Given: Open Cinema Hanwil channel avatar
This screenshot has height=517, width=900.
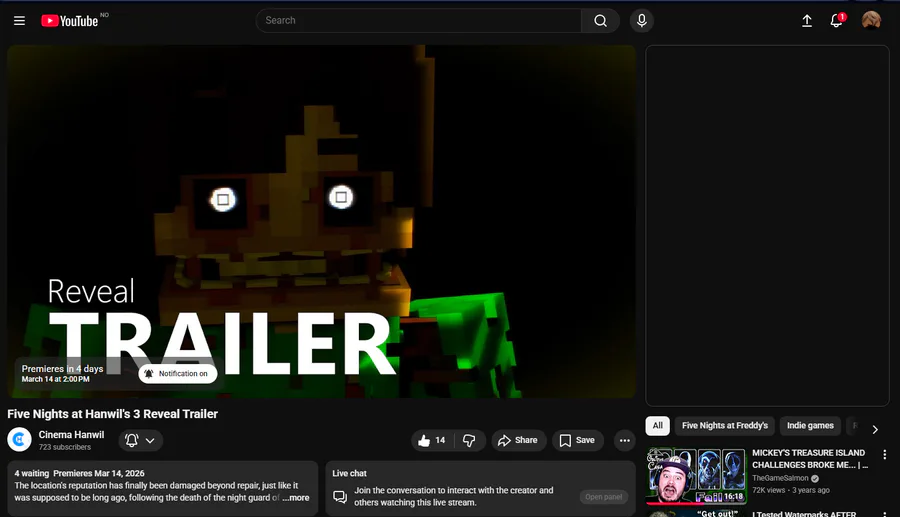Looking at the screenshot, I should point(20,440).
